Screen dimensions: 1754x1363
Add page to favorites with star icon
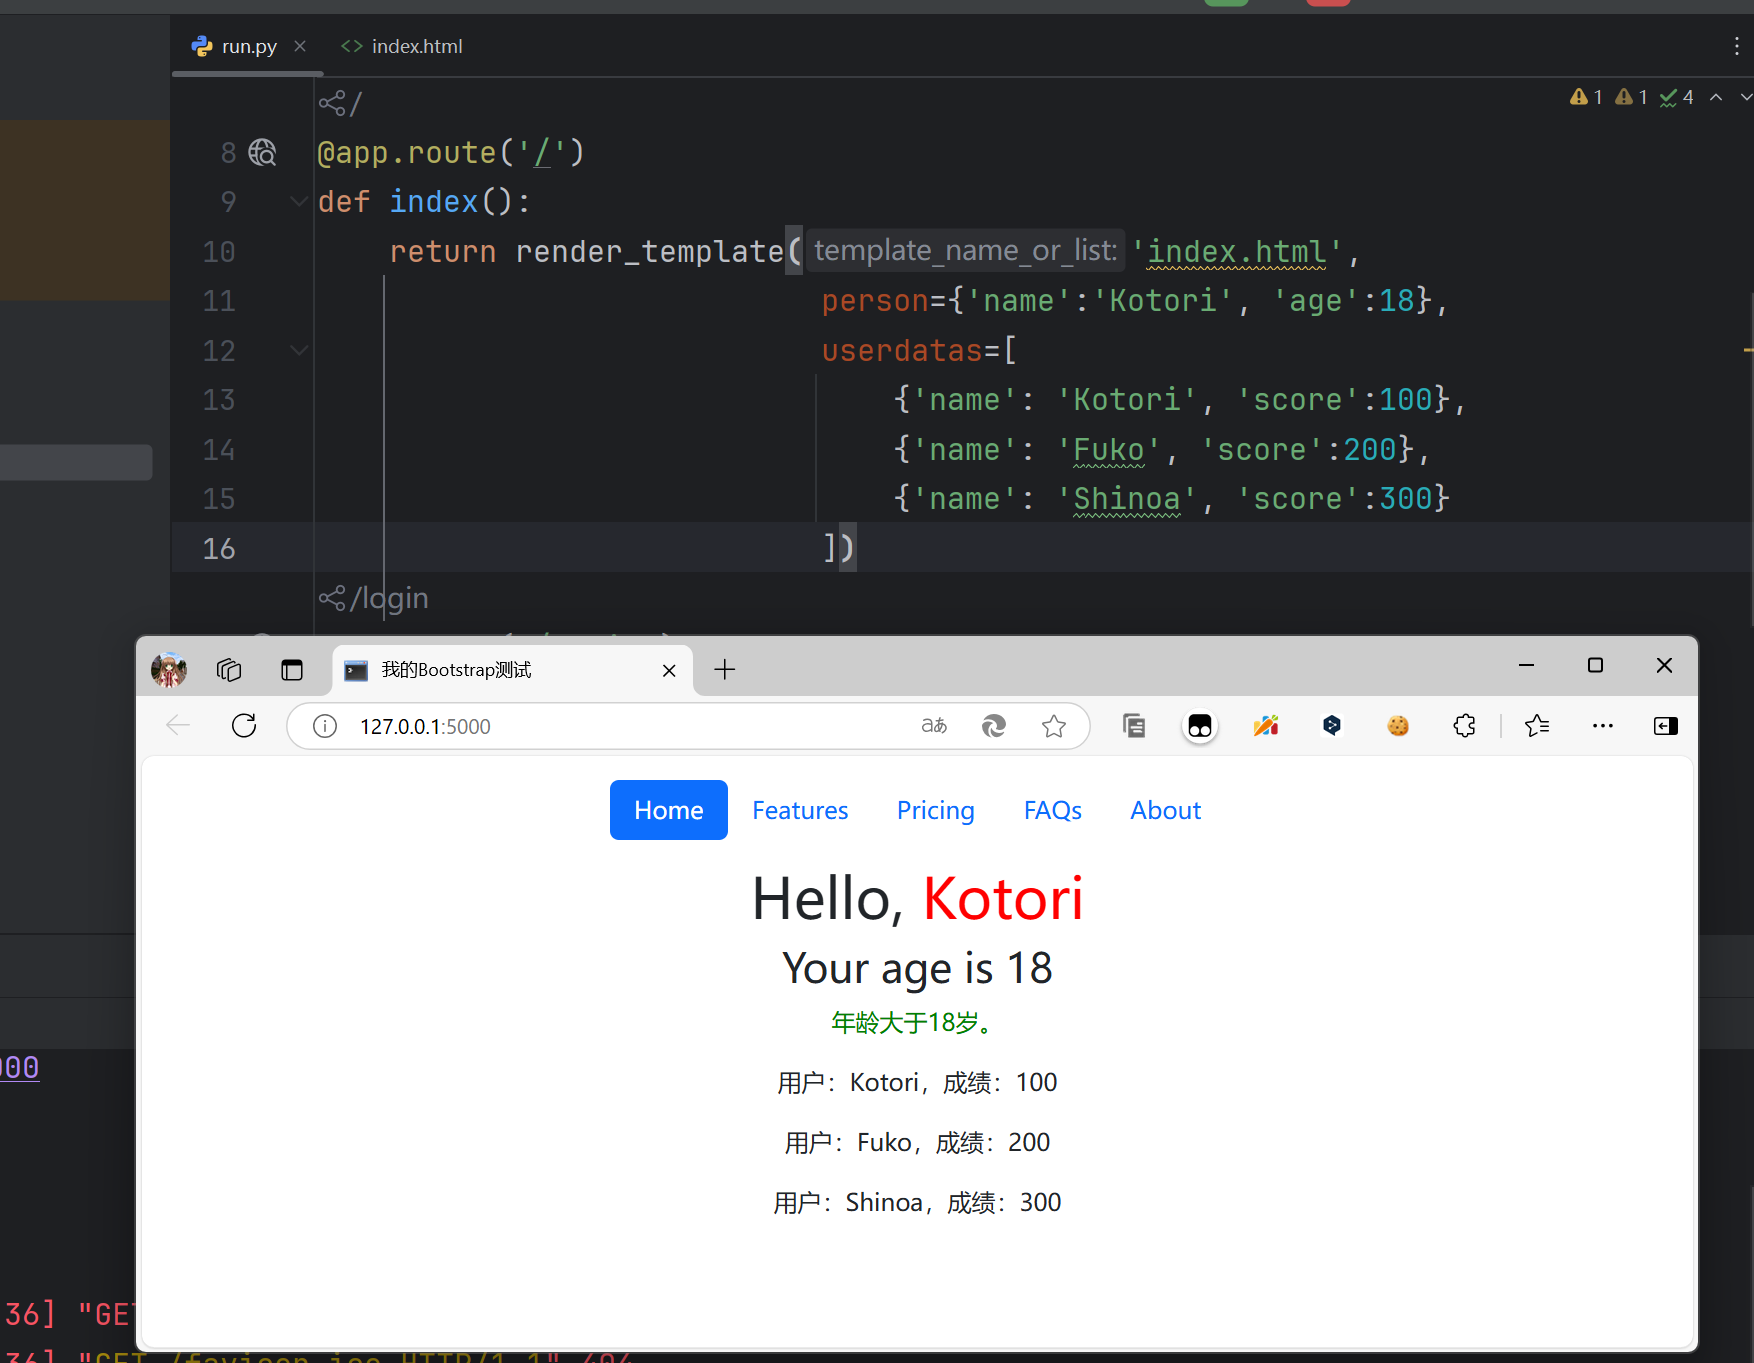pyautogui.click(x=1053, y=726)
